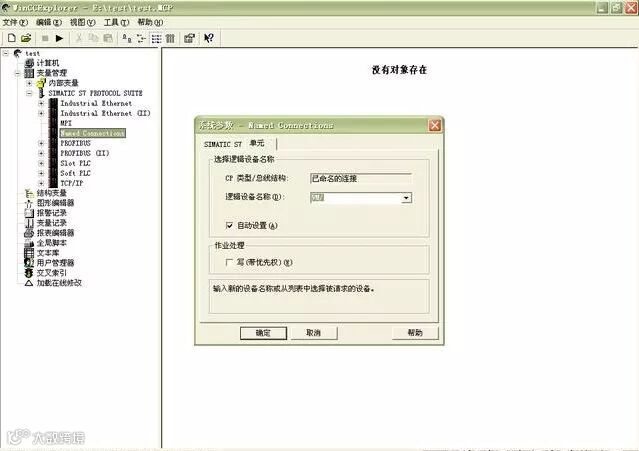Expand the Soft PLC node
Viewport: 639px width, 451px height.
point(41,173)
